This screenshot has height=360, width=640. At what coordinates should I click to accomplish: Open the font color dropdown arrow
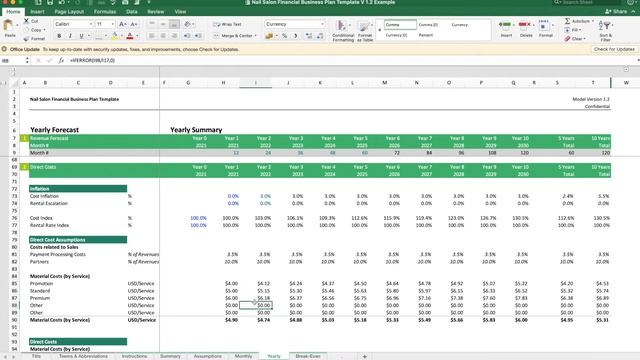coord(137,36)
